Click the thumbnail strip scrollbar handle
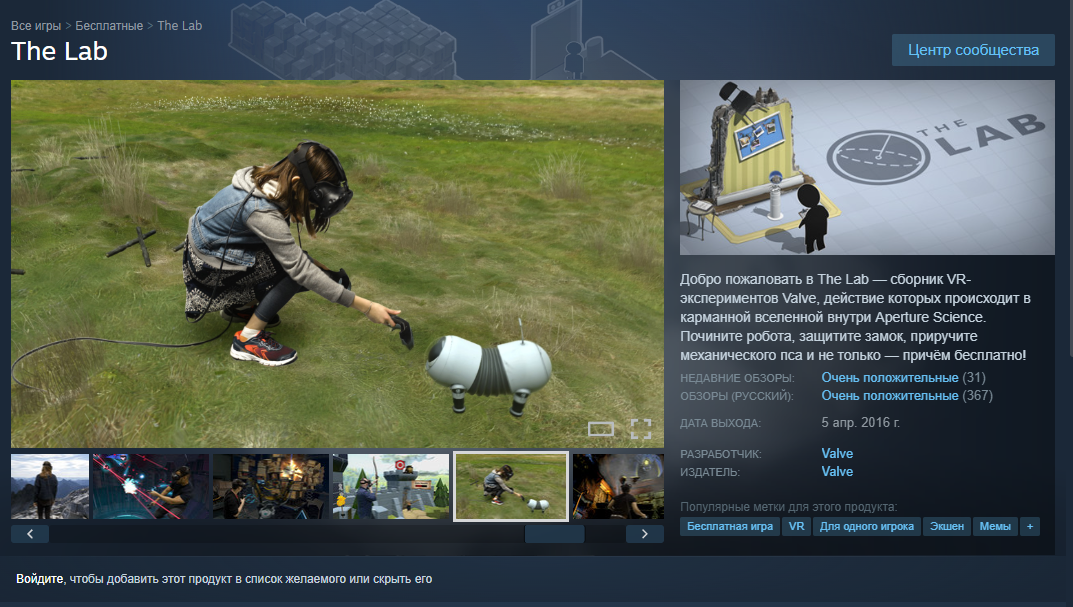 [x=554, y=534]
